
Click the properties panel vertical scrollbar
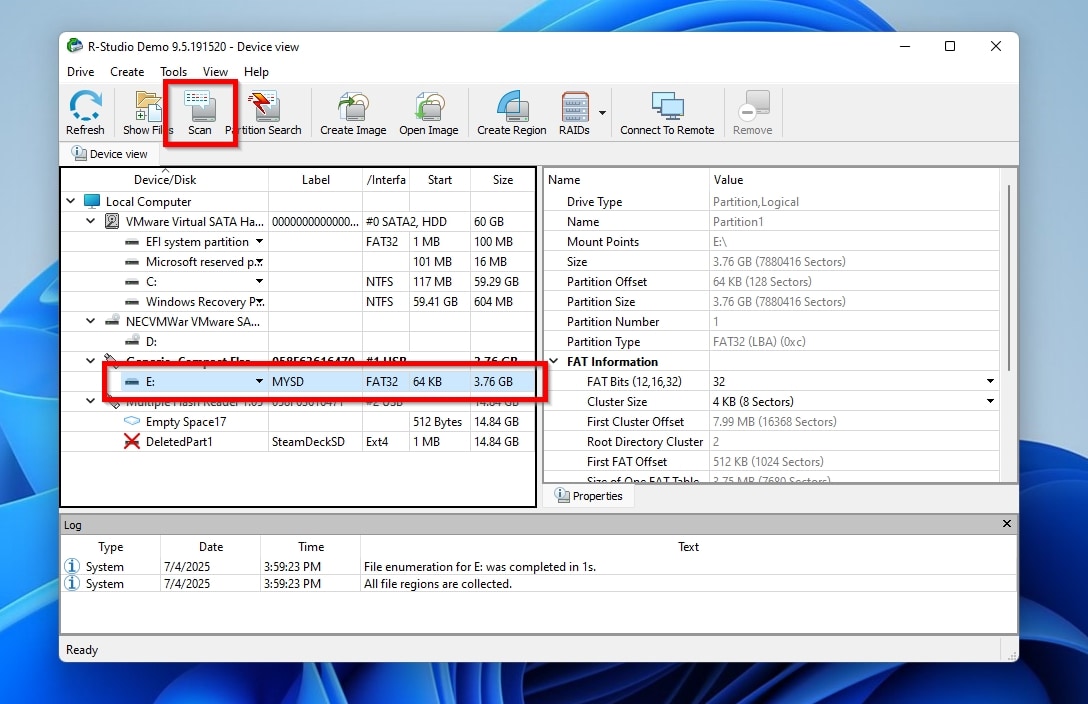1009,277
